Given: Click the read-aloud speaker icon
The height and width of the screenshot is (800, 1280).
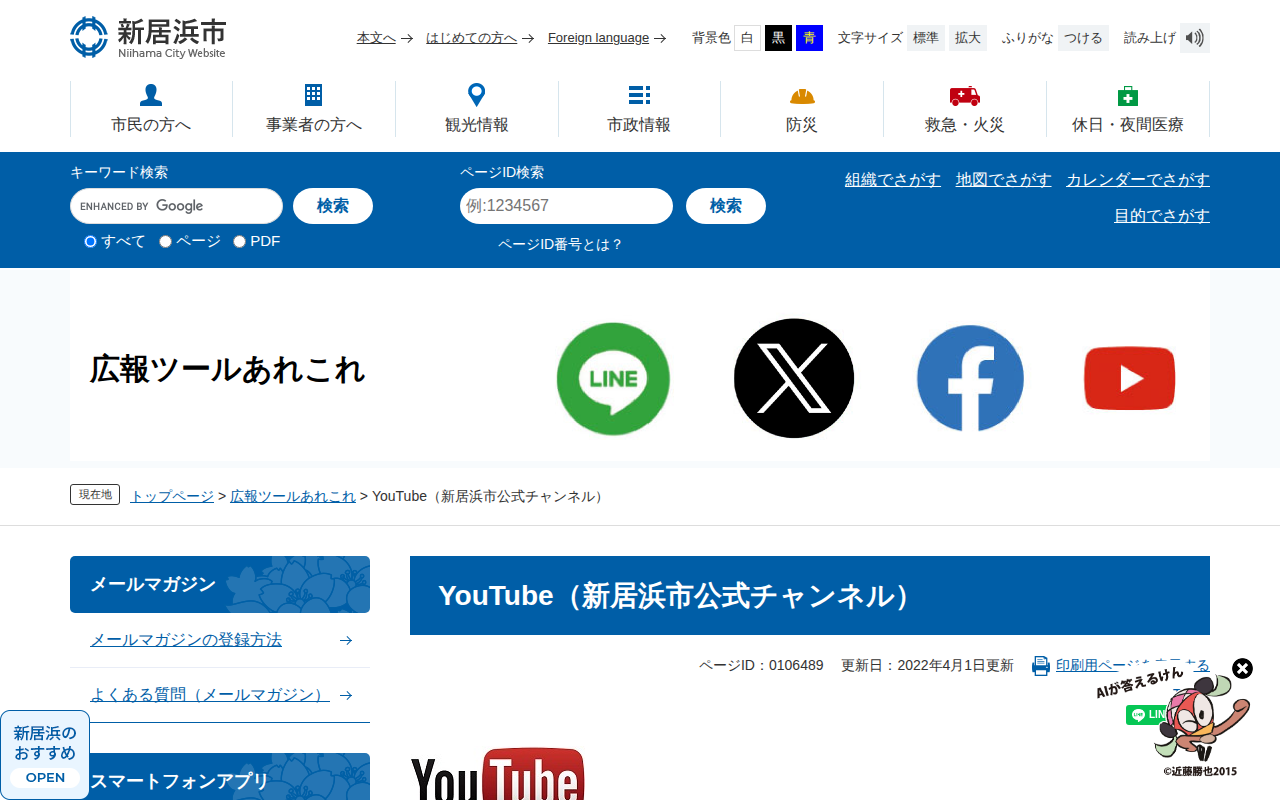Looking at the screenshot, I should 1195,38.
